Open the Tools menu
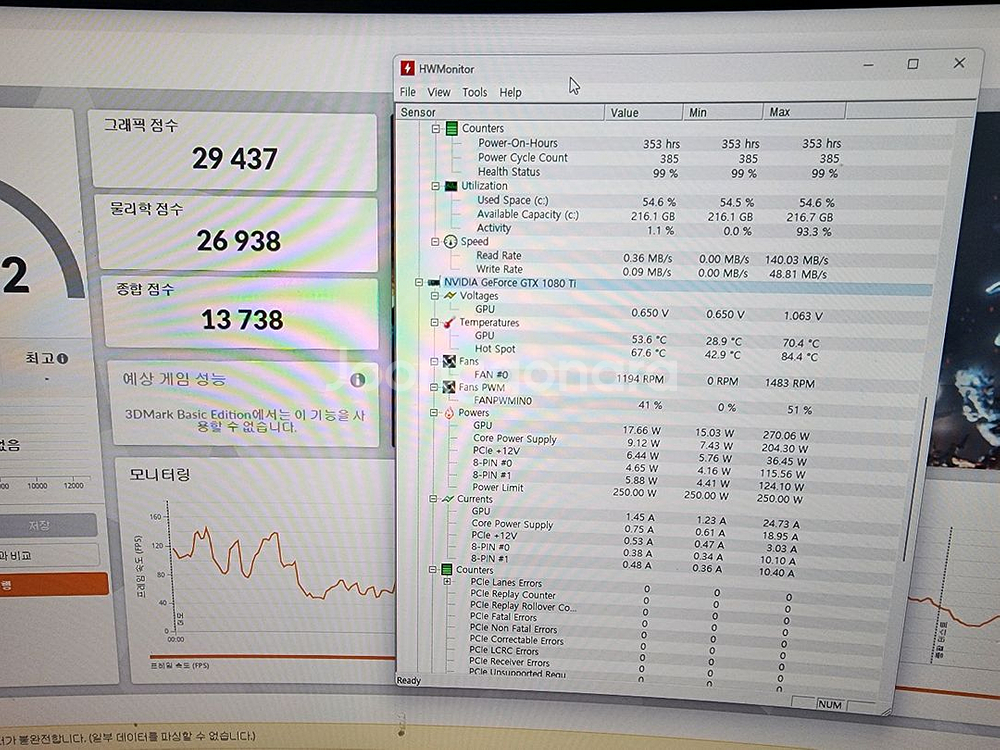The height and width of the screenshot is (750, 1000). click(x=475, y=92)
